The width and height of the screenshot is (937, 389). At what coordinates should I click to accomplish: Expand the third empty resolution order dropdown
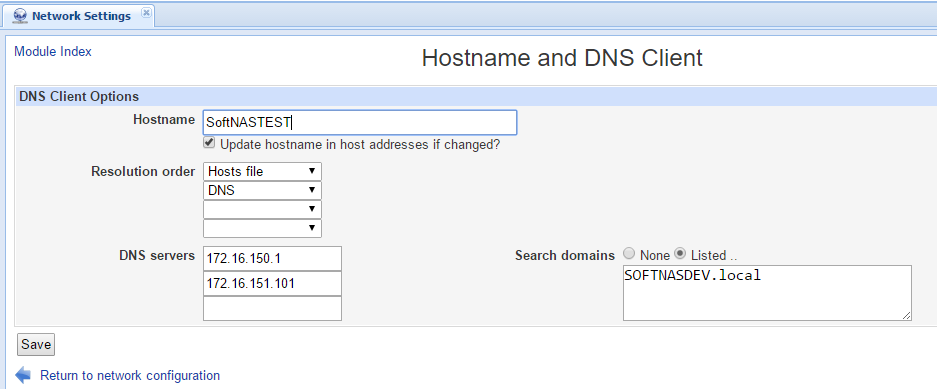pos(262,209)
